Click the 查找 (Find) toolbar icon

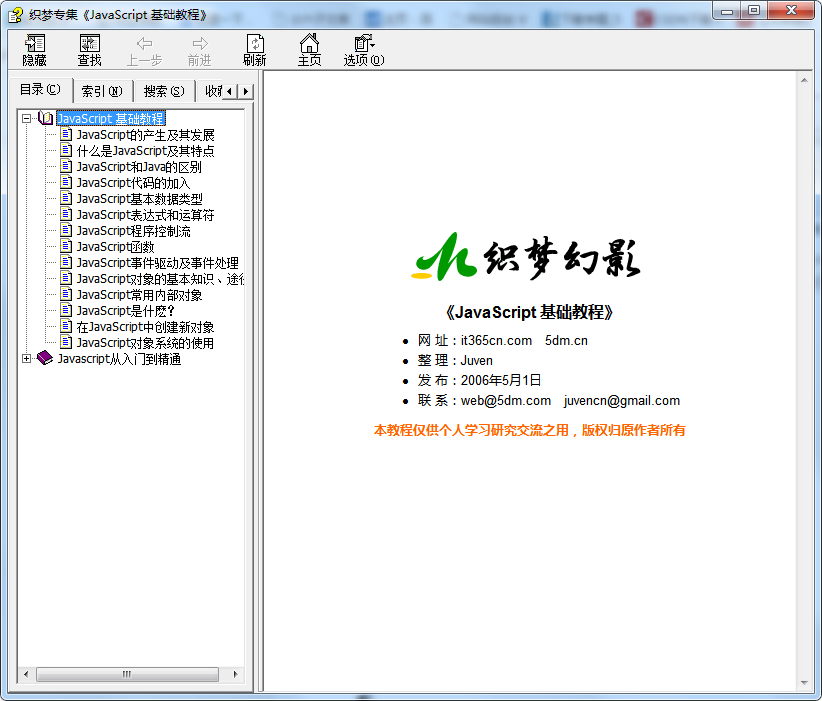(x=90, y=49)
